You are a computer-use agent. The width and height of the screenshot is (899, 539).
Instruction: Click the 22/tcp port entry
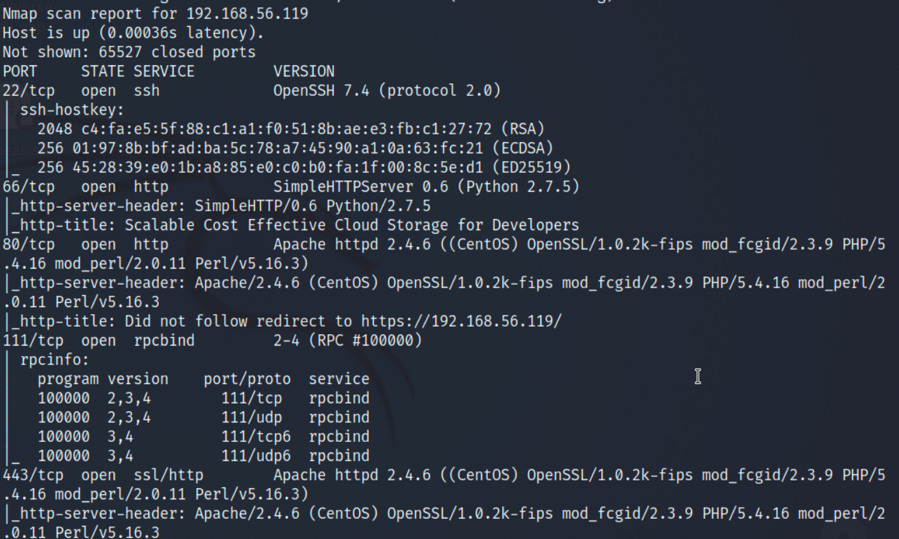point(29,91)
